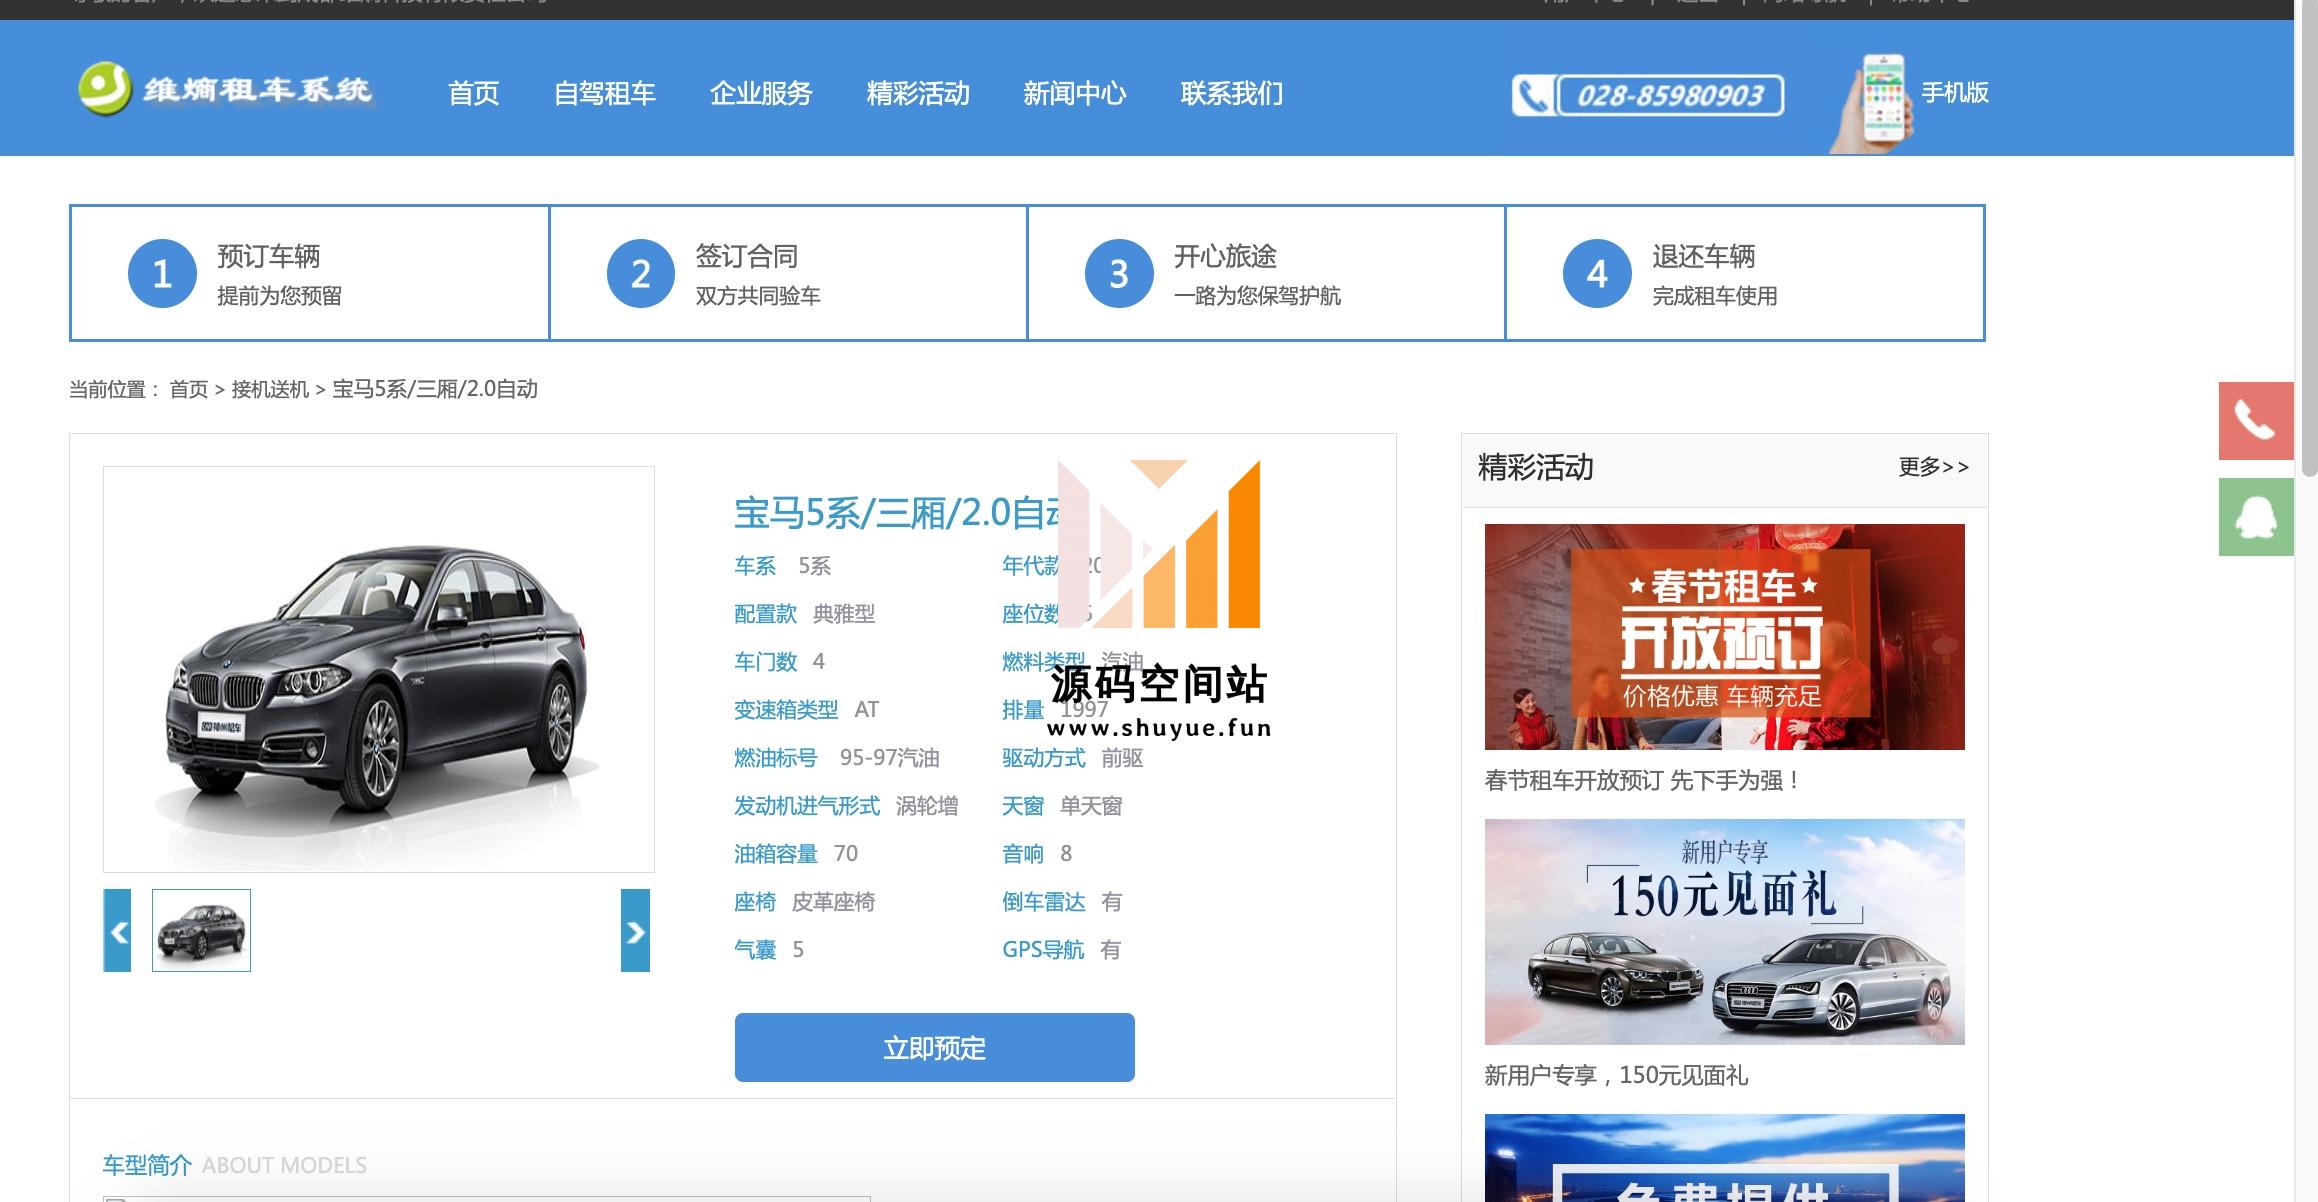Click step 3 circle for 开心旅途

(1119, 274)
